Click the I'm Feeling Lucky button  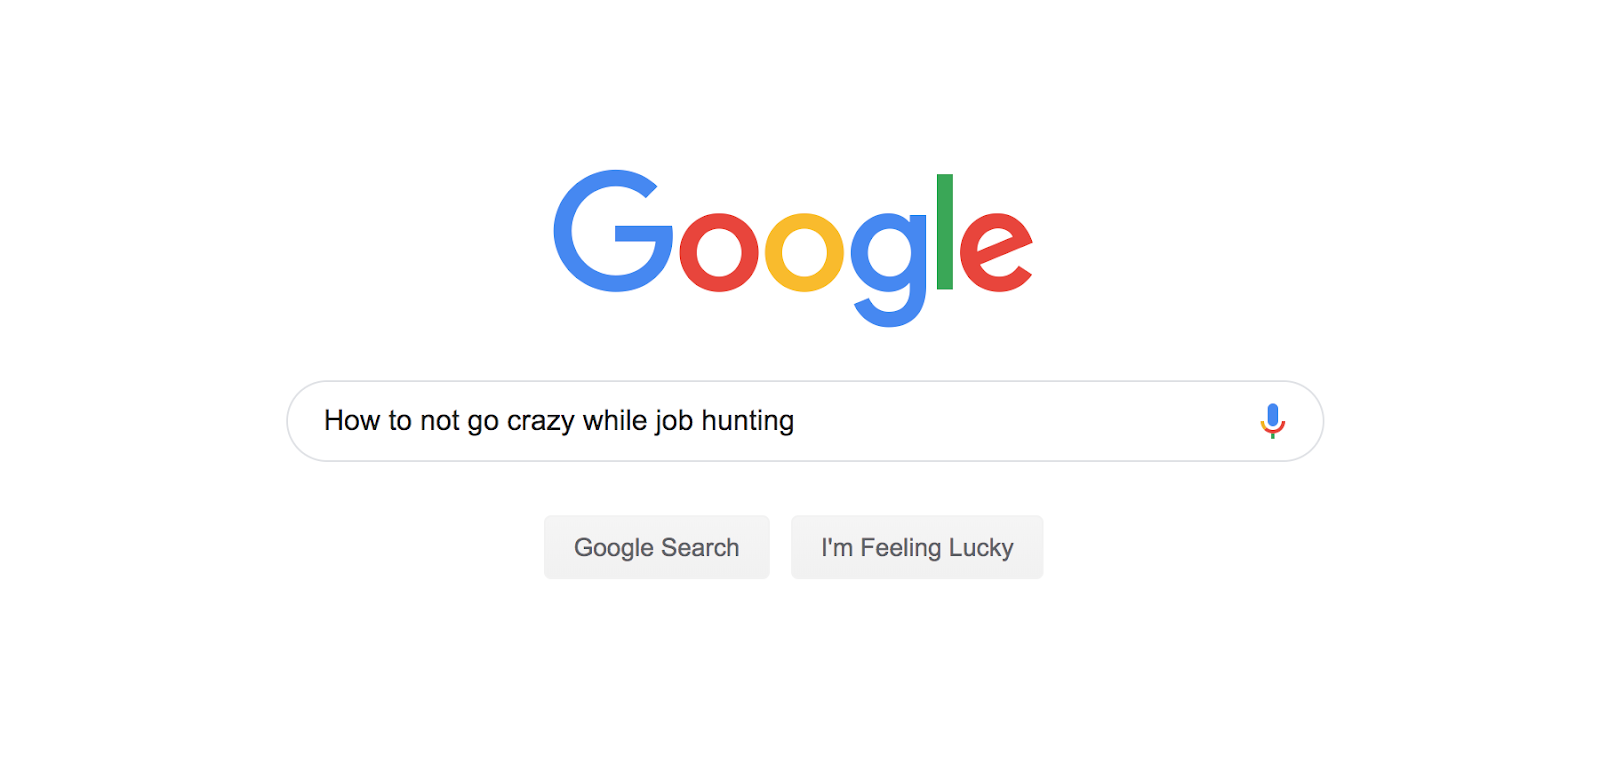(917, 547)
